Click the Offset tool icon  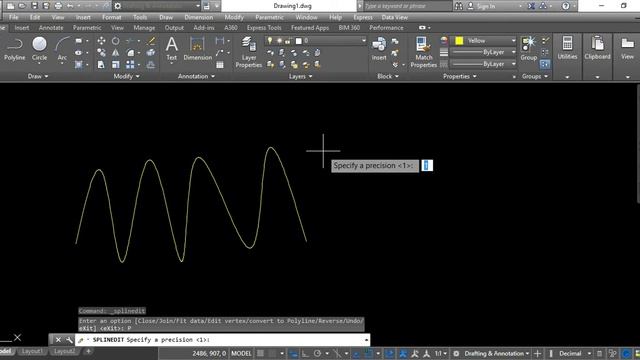(151, 64)
